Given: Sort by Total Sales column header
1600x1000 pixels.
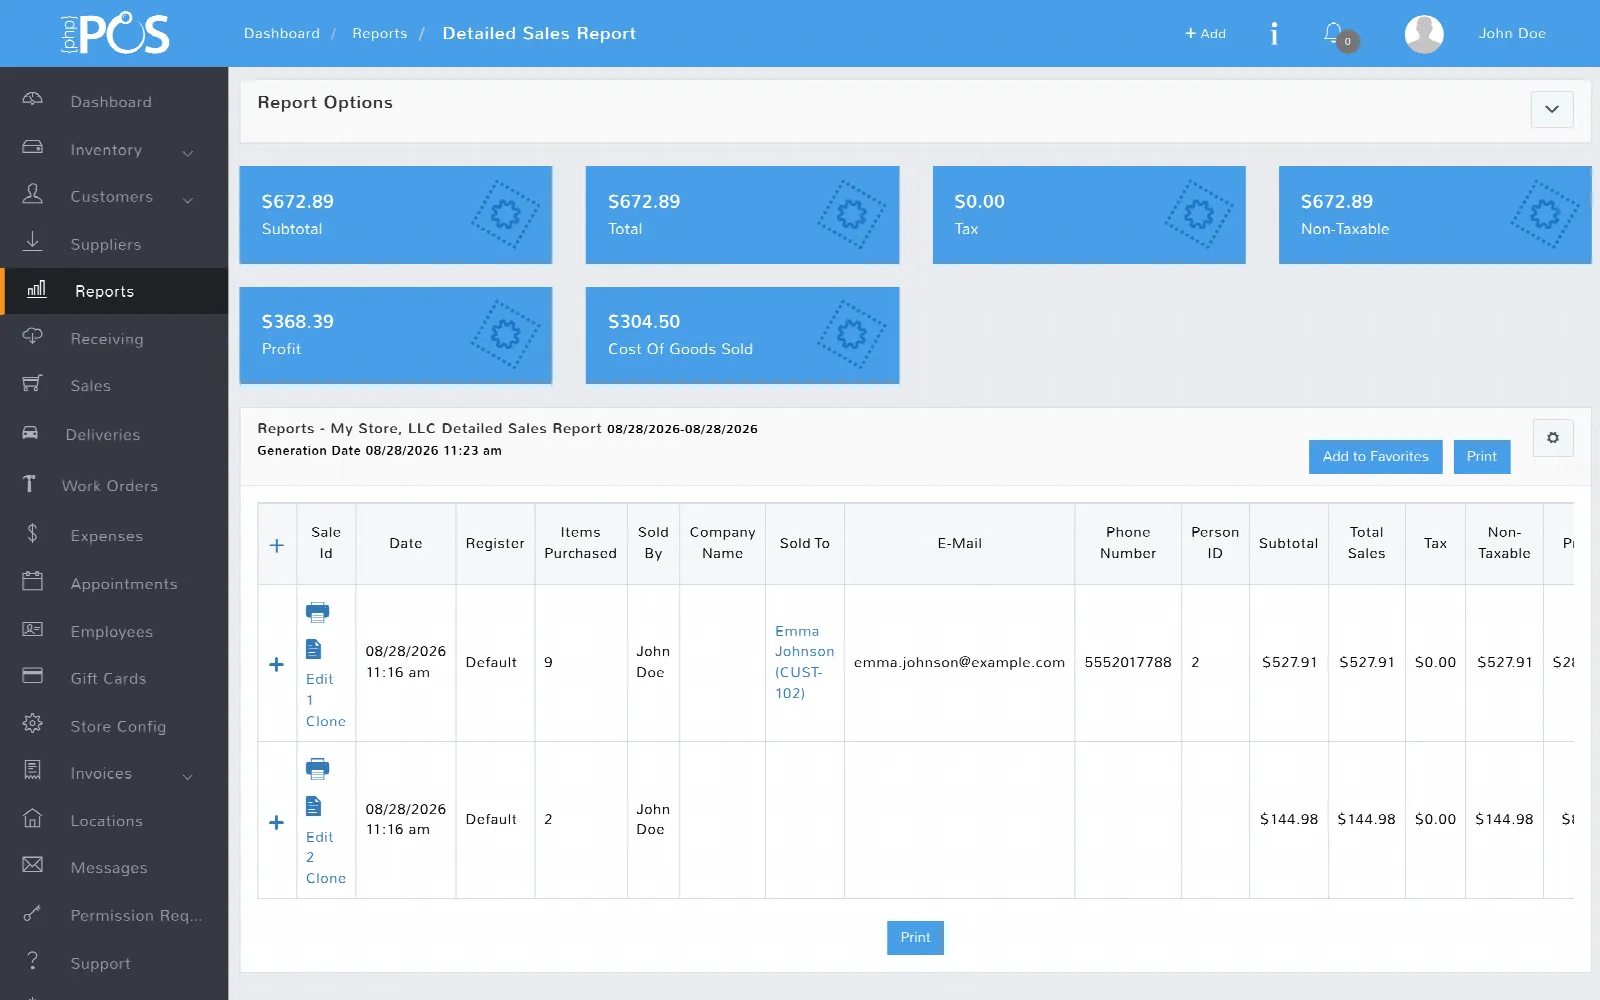Looking at the screenshot, I should point(1366,543).
